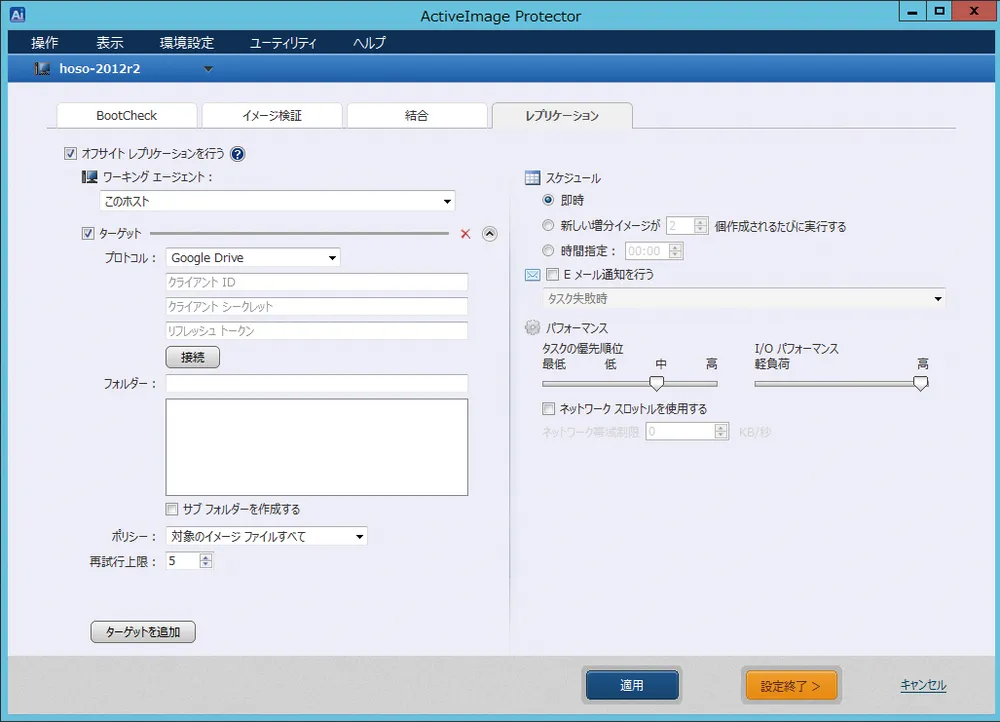Click the working agent computer icon
The width and height of the screenshot is (1000, 722).
click(x=90, y=177)
